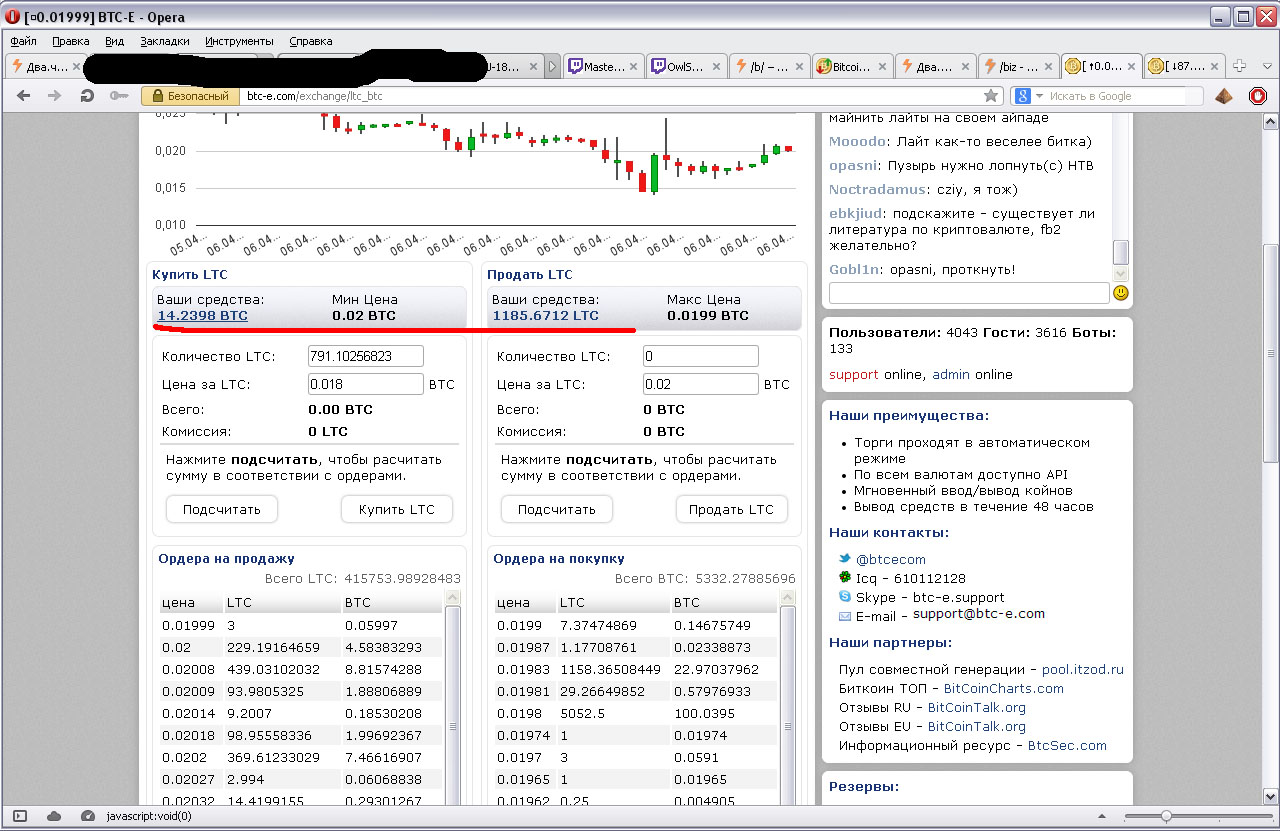Switch to the /biz tab
Image resolution: width=1280 pixels, height=831 pixels.
pyautogui.click(x=1017, y=66)
